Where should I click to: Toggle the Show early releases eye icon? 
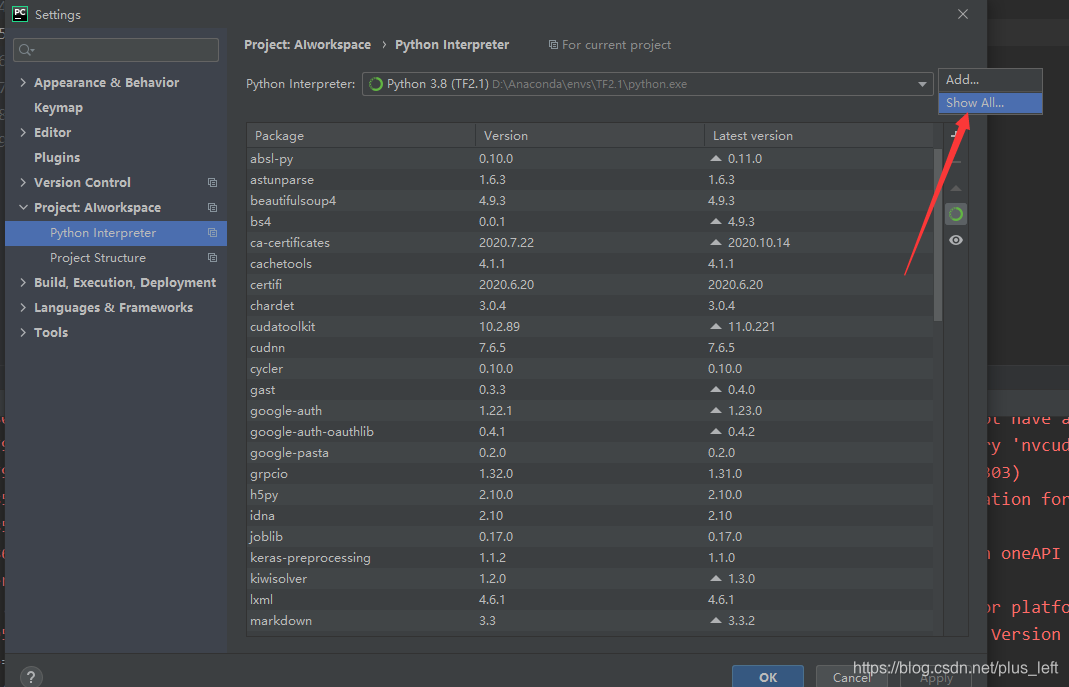coord(956,240)
